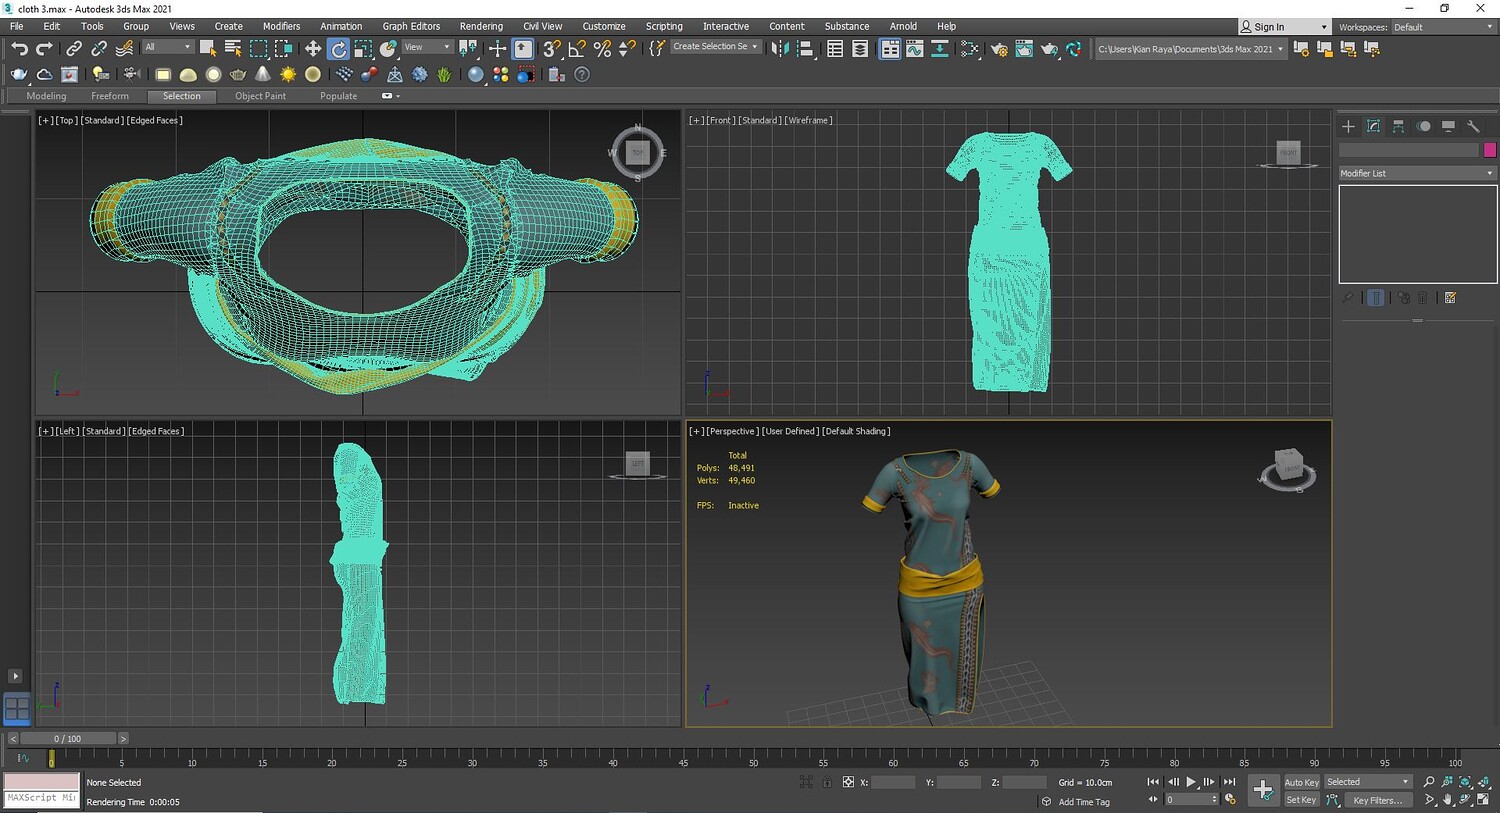Open the Modifiers menu
Screen dimensions: 1500x813
pyautogui.click(x=281, y=26)
